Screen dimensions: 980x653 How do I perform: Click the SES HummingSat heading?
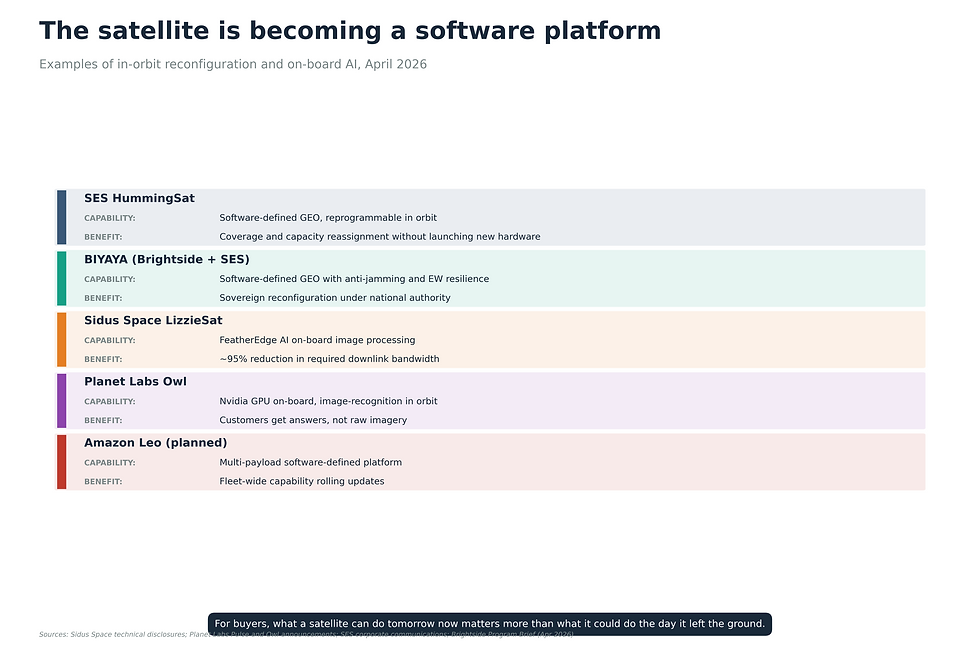pos(139,198)
